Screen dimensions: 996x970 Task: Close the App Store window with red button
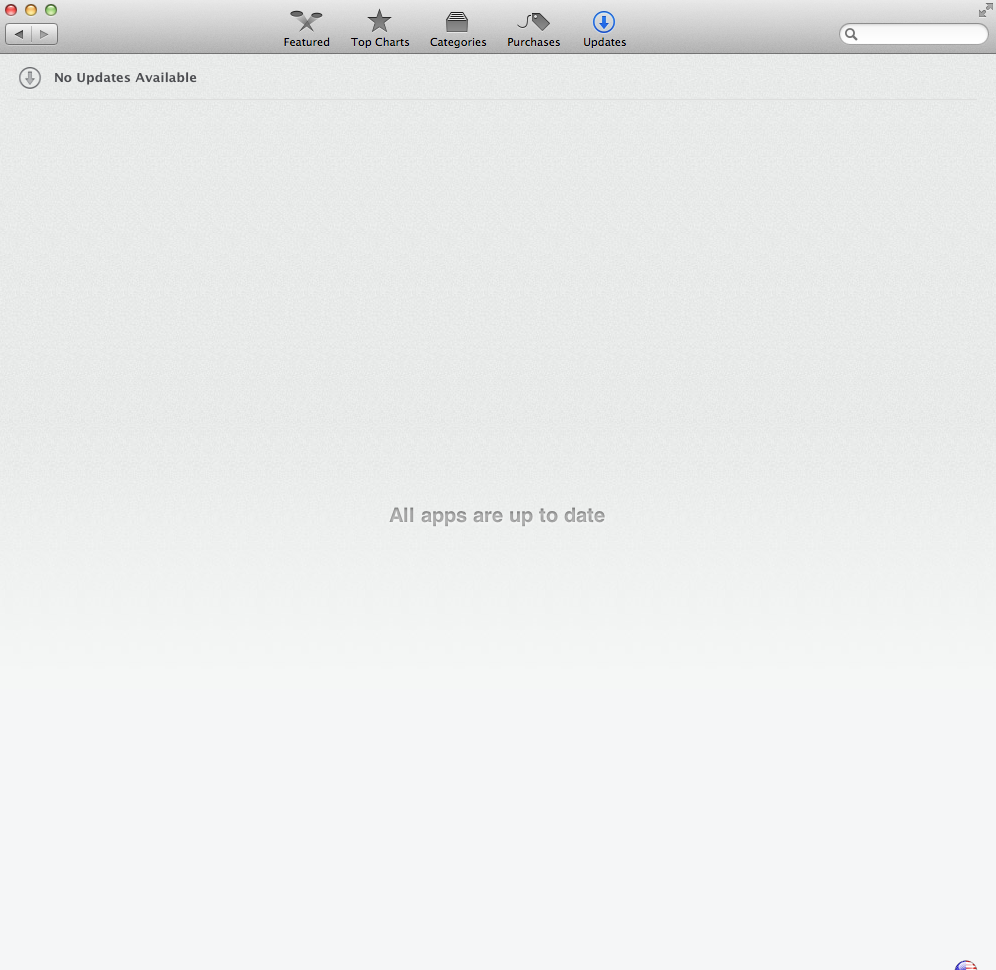point(11,10)
